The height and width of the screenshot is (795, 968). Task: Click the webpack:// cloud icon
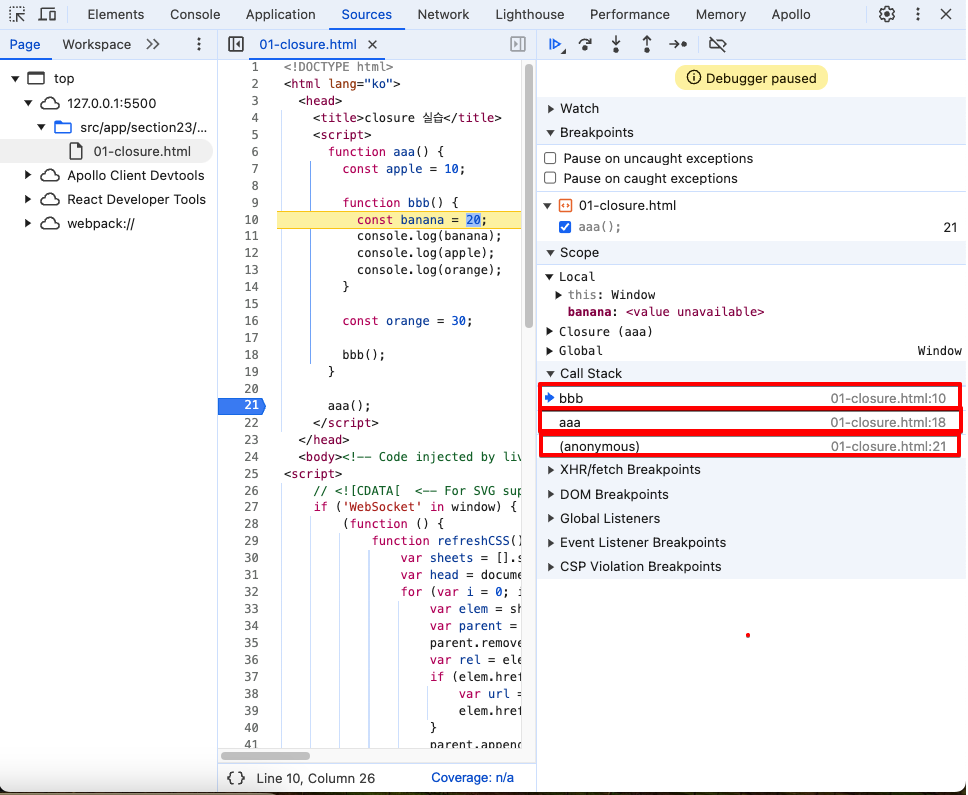pyautogui.click(x=50, y=223)
